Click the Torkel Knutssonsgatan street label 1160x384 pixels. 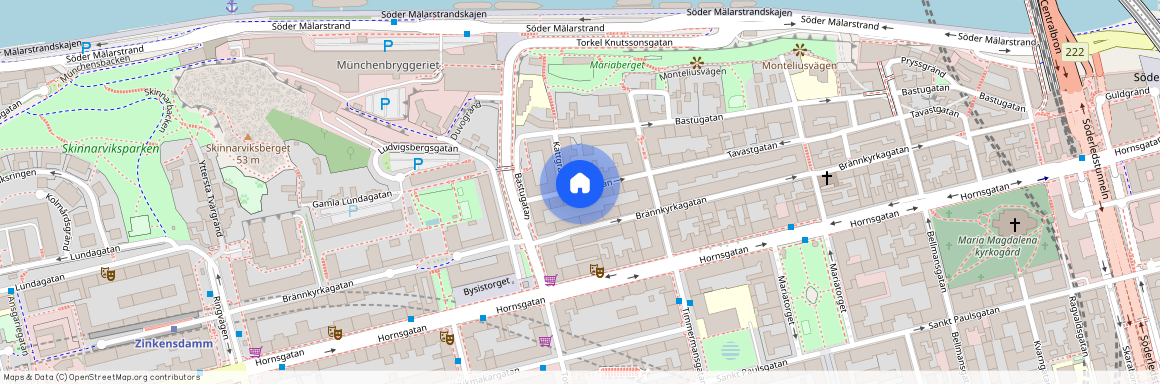(624, 42)
